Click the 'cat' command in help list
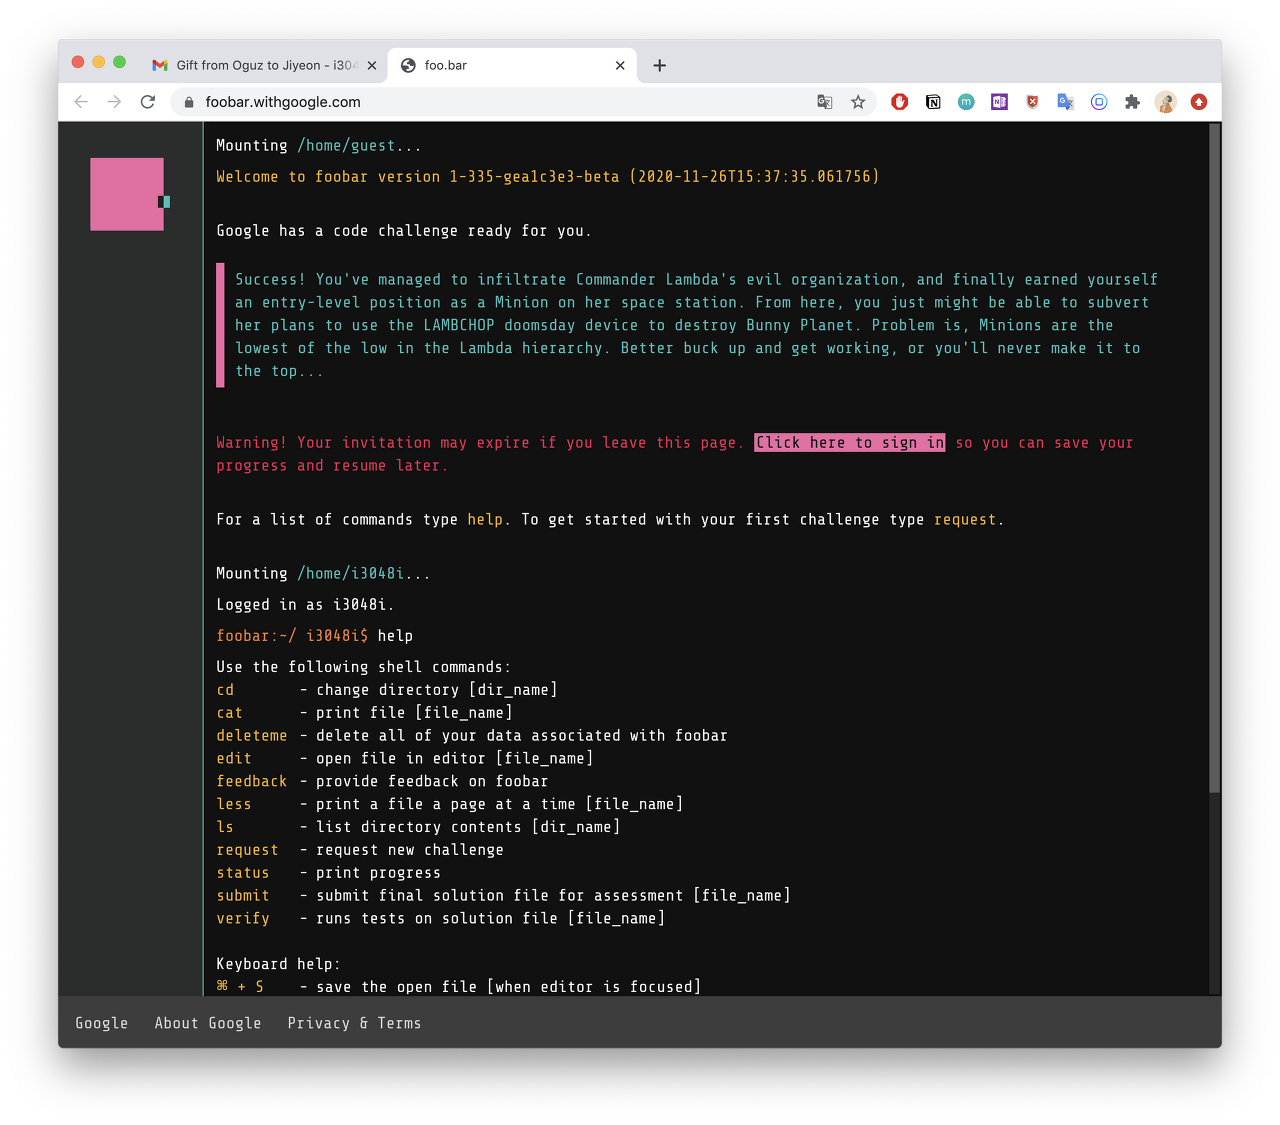This screenshot has height=1125, width=1280. click(x=230, y=713)
